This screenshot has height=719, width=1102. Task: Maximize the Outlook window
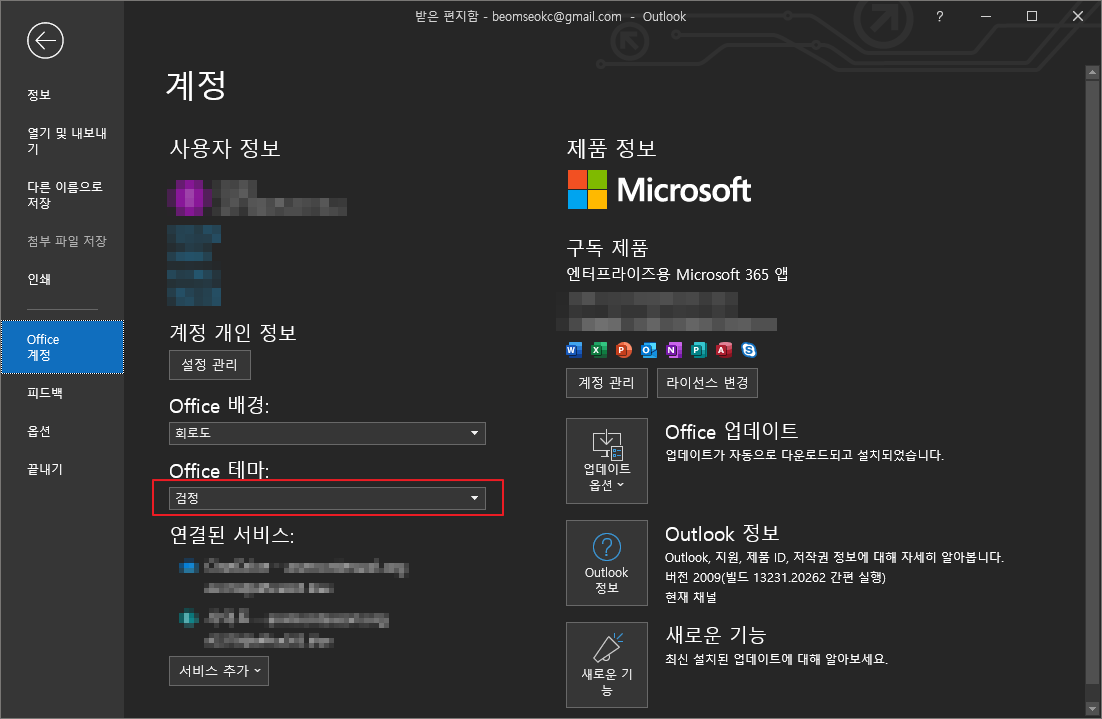click(x=1032, y=16)
